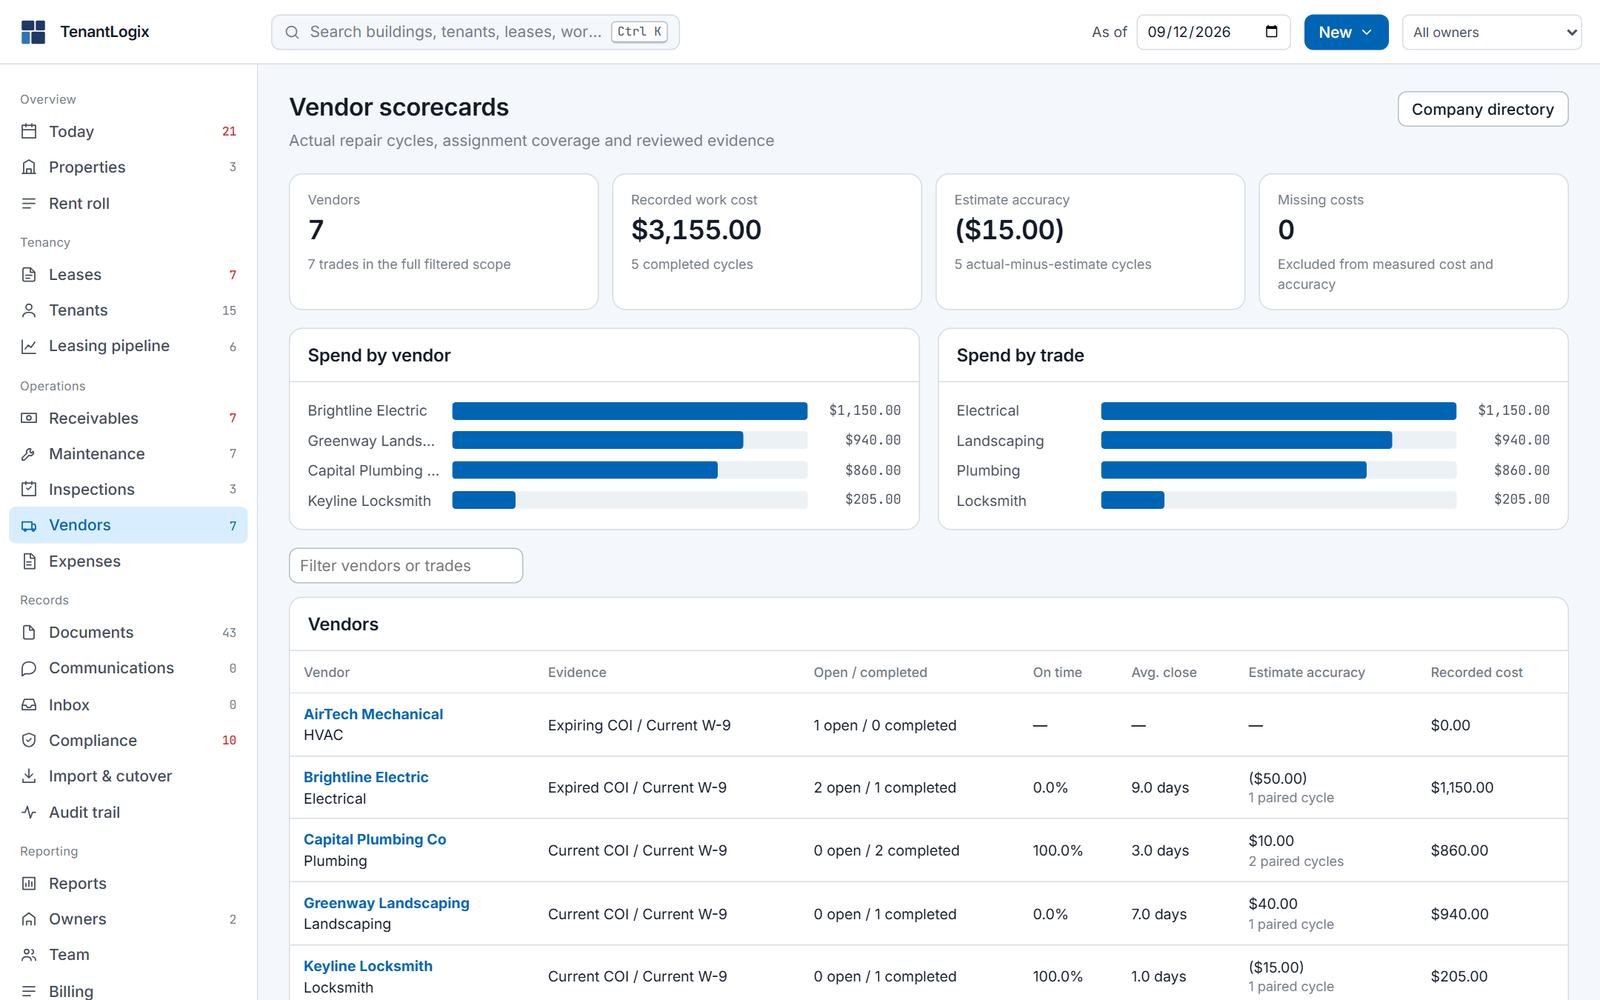The height and width of the screenshot is (1000, 1600).
Task: Open the New dropdown button
Action: (1346, 32)
